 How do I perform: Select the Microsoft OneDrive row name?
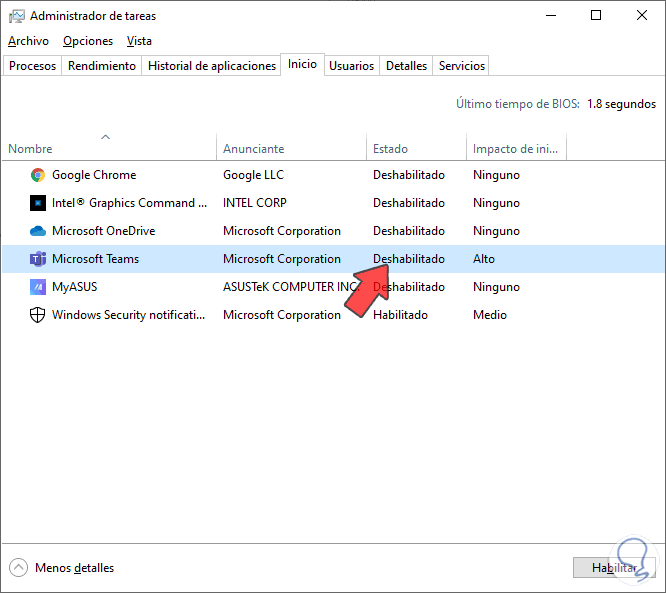coord(104,231)
